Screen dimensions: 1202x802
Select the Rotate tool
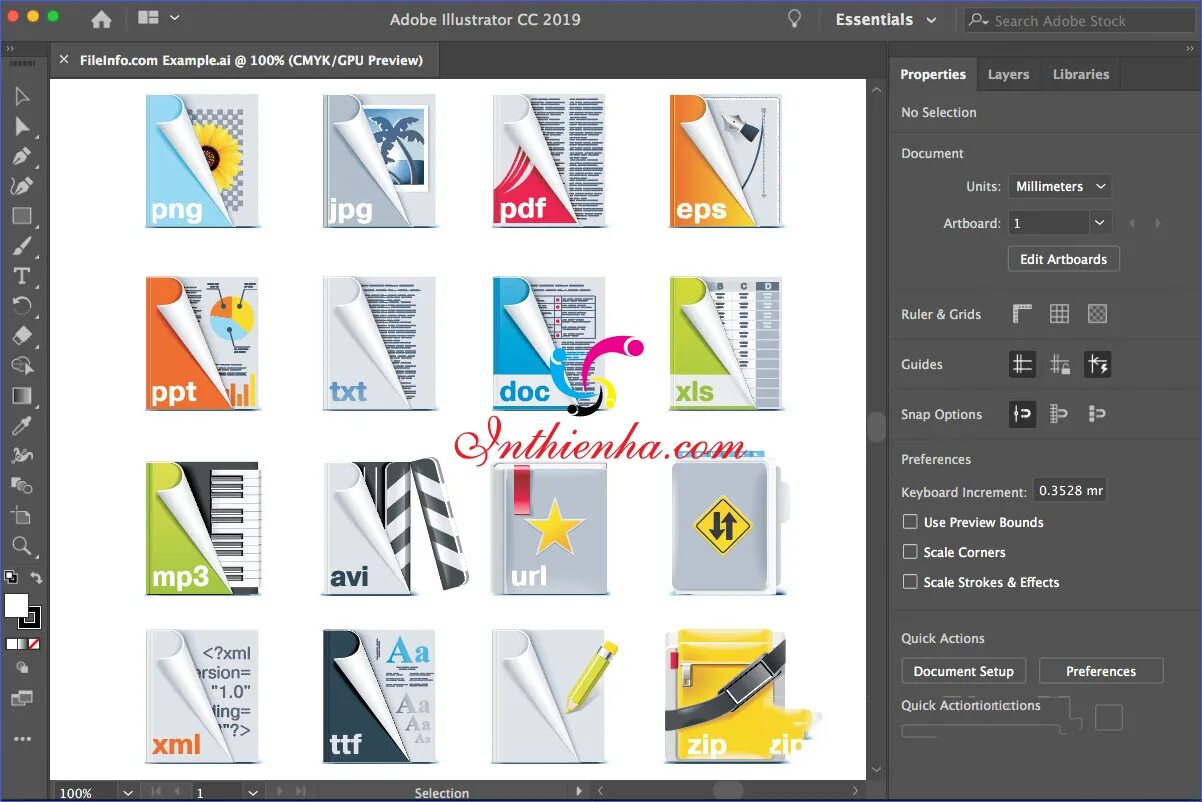(22, 305)
